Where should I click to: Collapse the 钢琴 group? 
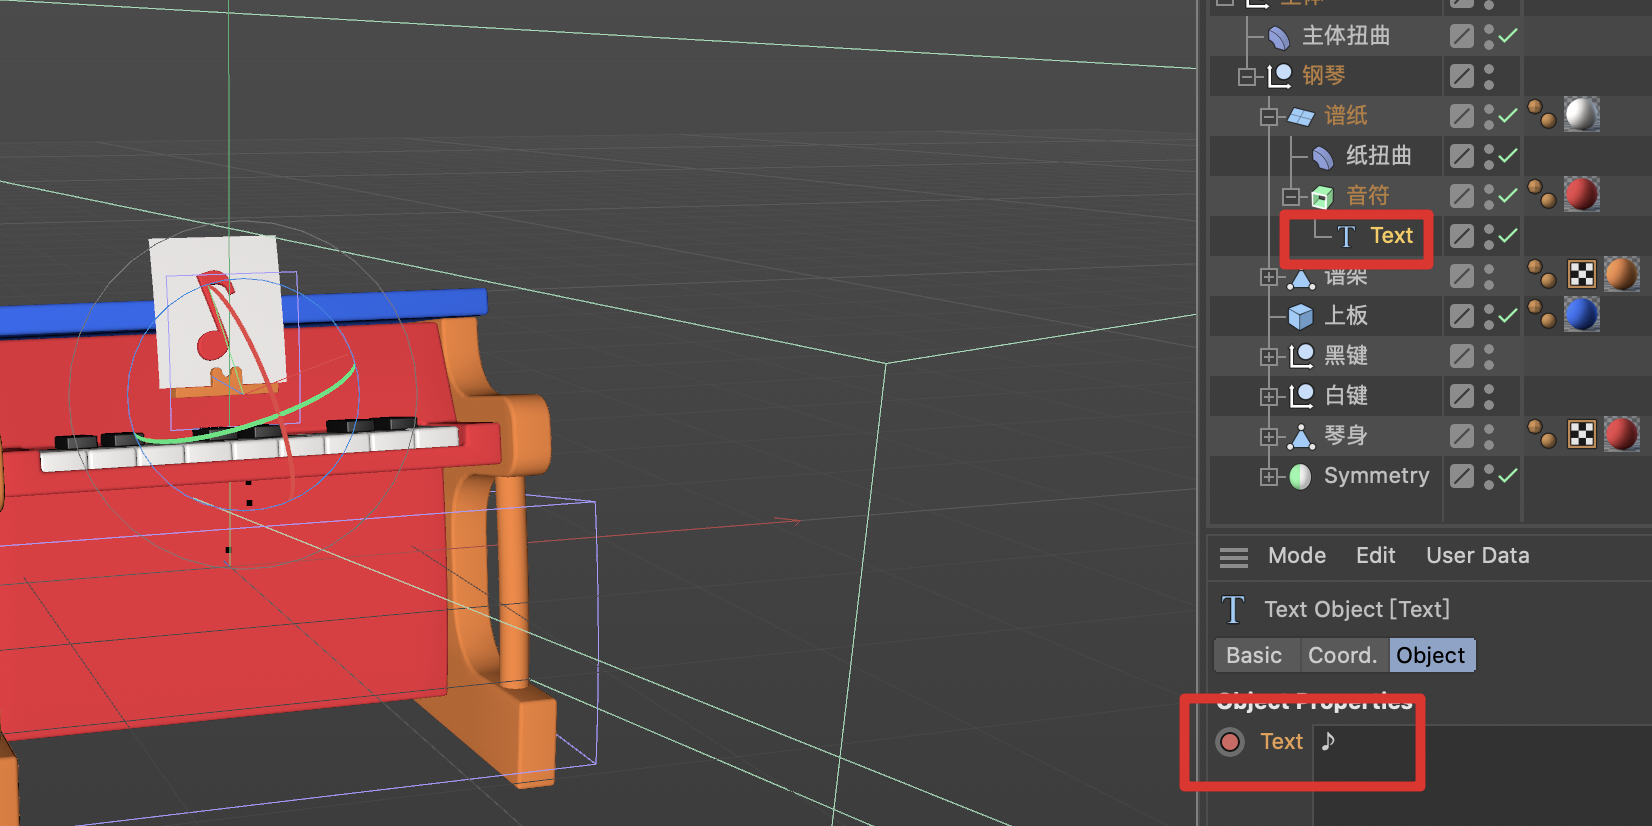coord(1247,76)
